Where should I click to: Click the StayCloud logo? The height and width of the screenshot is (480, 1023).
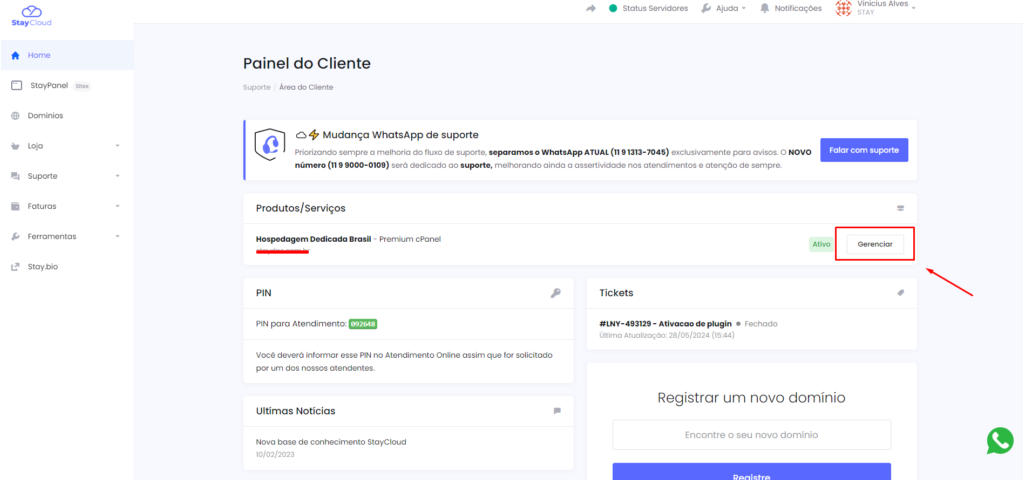(31, 16)
